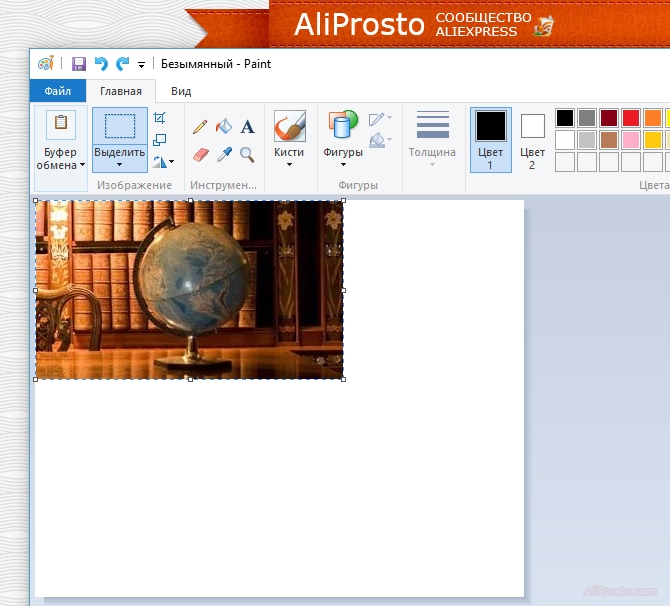Image resolution: width=670 pixels, height=606 pixels.
Task: Select the Pencil tool
Action: point(200,127)
